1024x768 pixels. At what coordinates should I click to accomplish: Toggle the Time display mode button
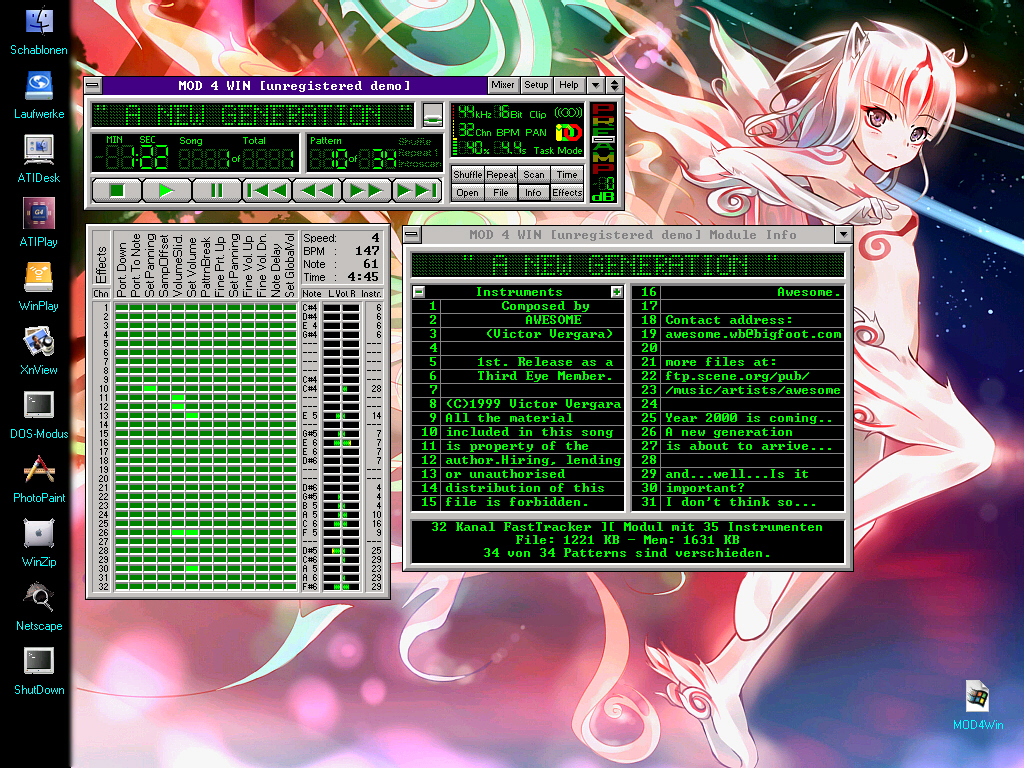[567, 174]
